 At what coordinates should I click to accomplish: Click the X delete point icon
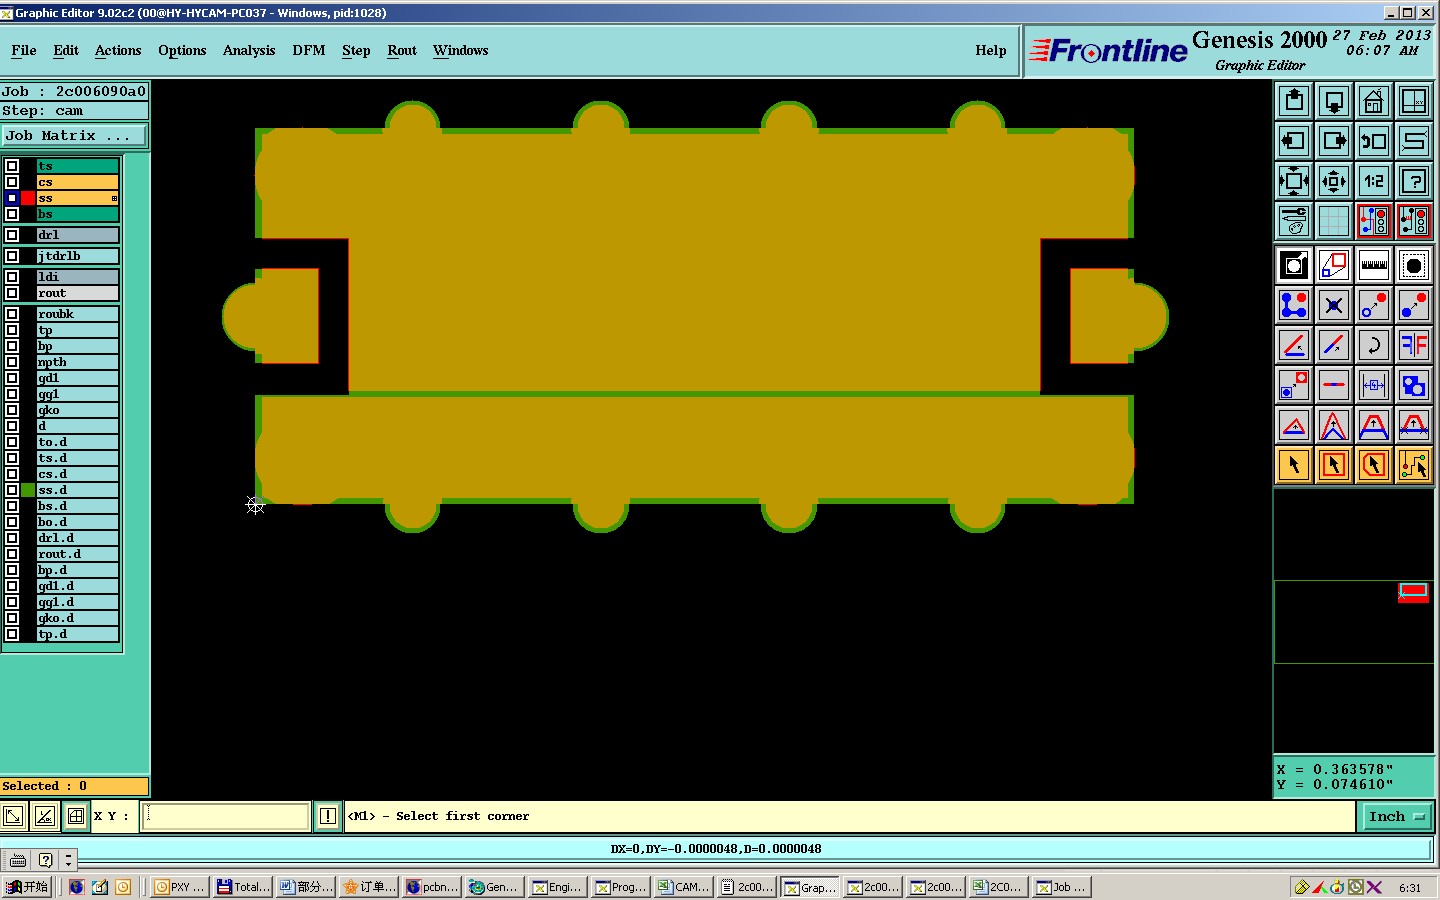click(x=1334, y=305)
